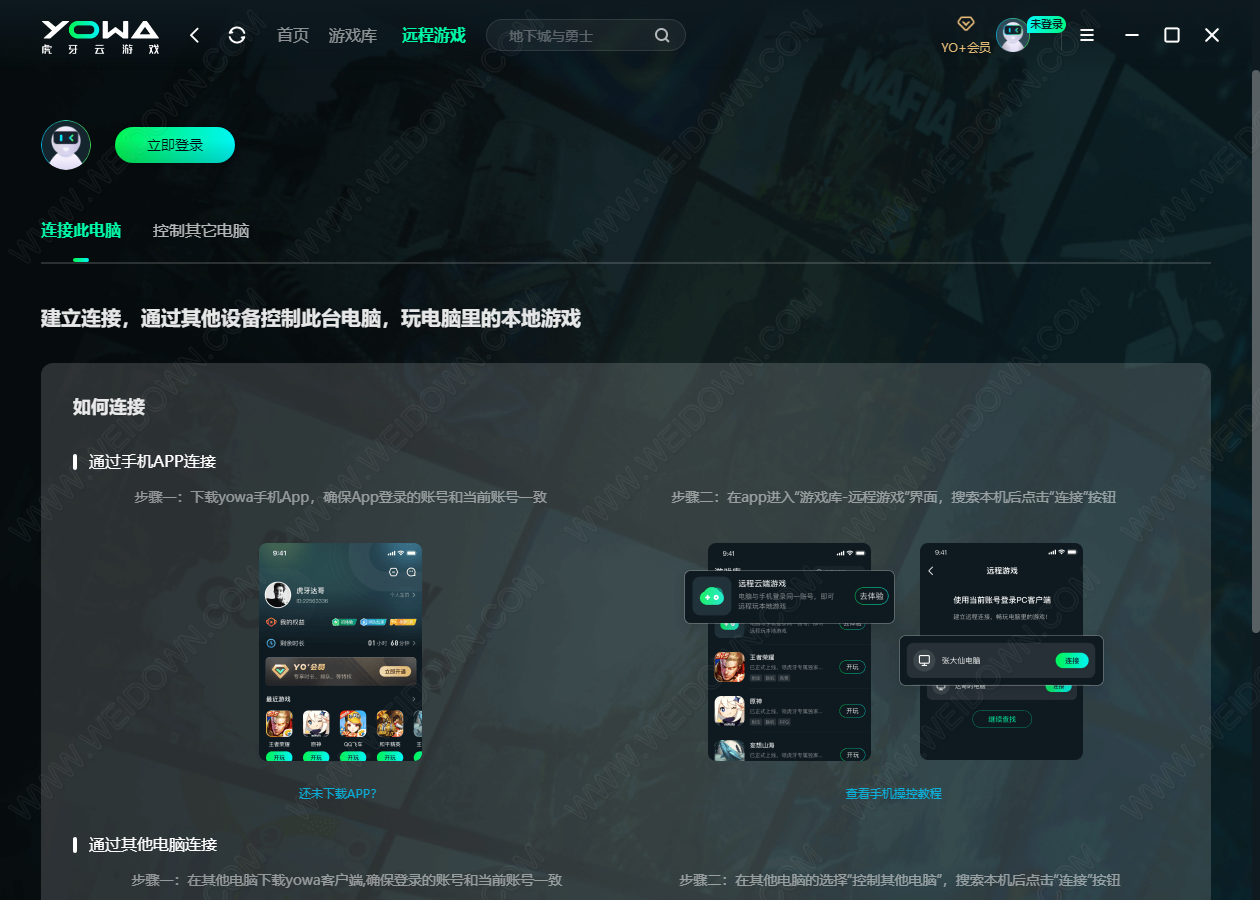Click the 如何连接 heading

click(x=109, y=407)
